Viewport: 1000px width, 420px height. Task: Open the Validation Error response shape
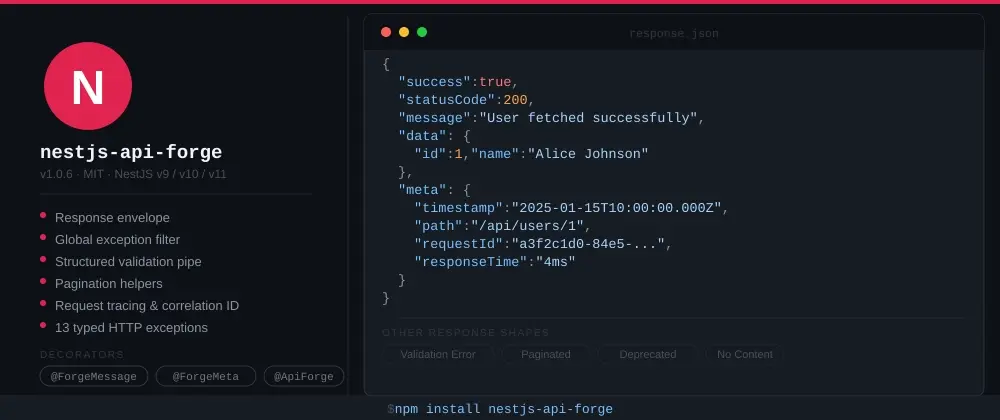(x=438, y=354)
